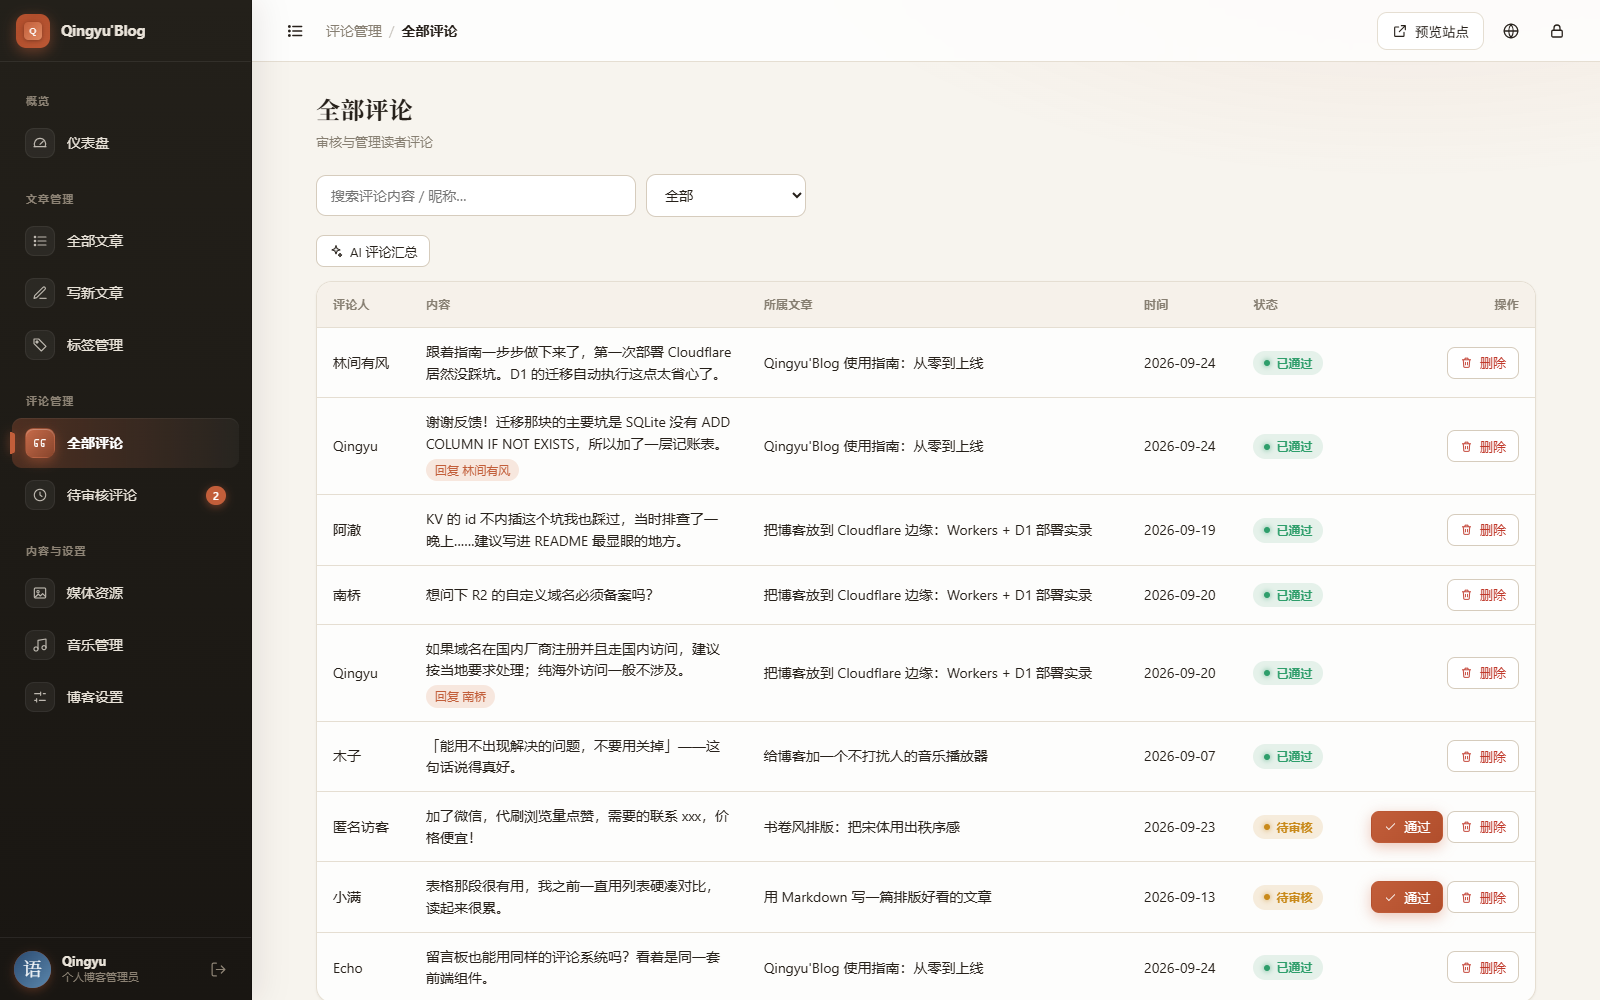
Task: Click article 书卷风排版：把宋体用出秩序感
Action: click(x=862, y=827)
